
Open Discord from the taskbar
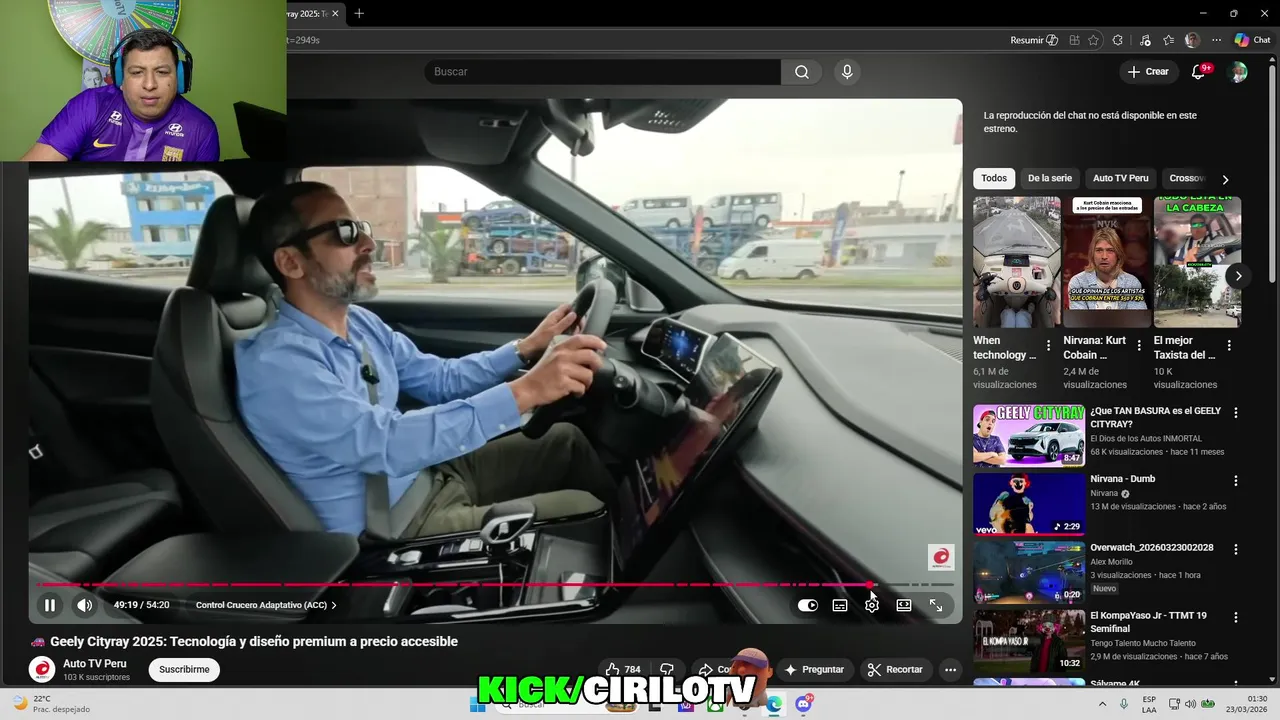pyautogui.click(x=804, y=704)
